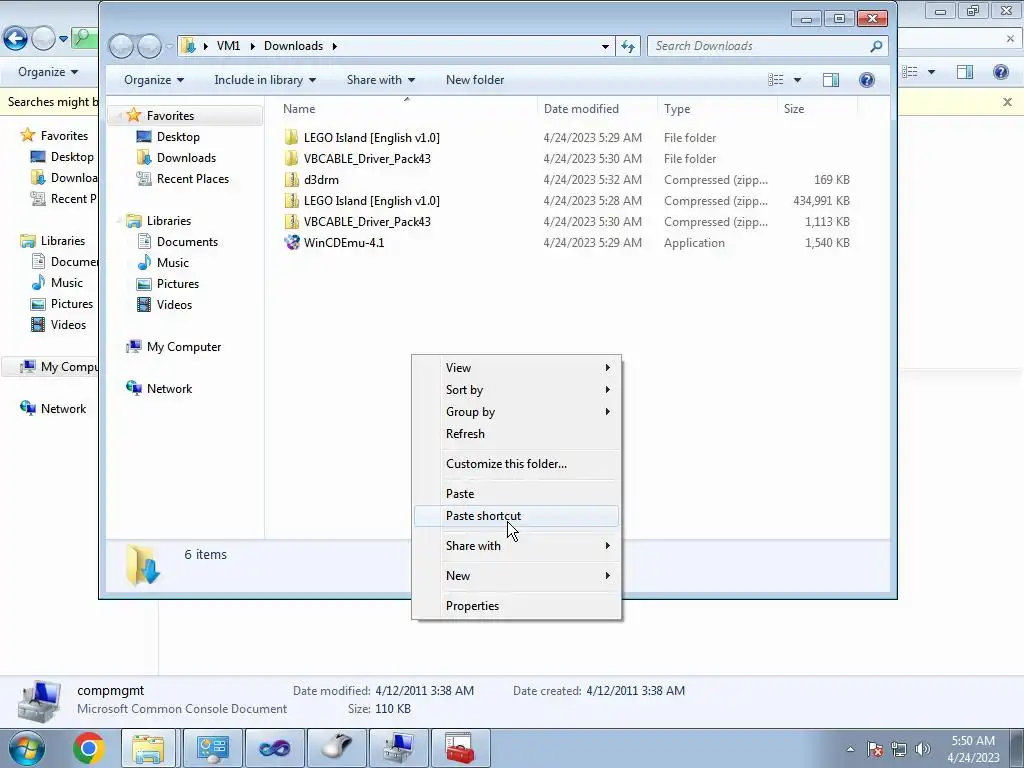
Task: Click VM1 in the address breadcrumb
Action: click(229, 46)
